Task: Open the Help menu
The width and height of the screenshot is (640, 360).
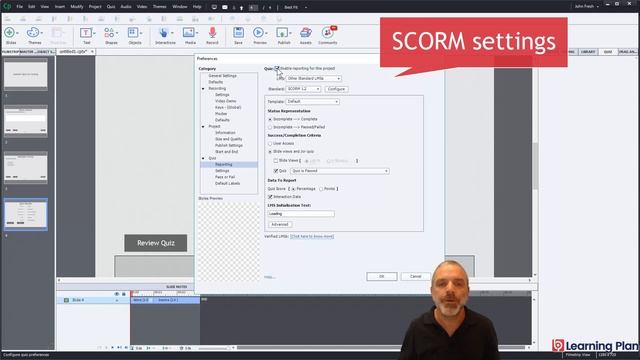Action: click(x=197, y=7)
